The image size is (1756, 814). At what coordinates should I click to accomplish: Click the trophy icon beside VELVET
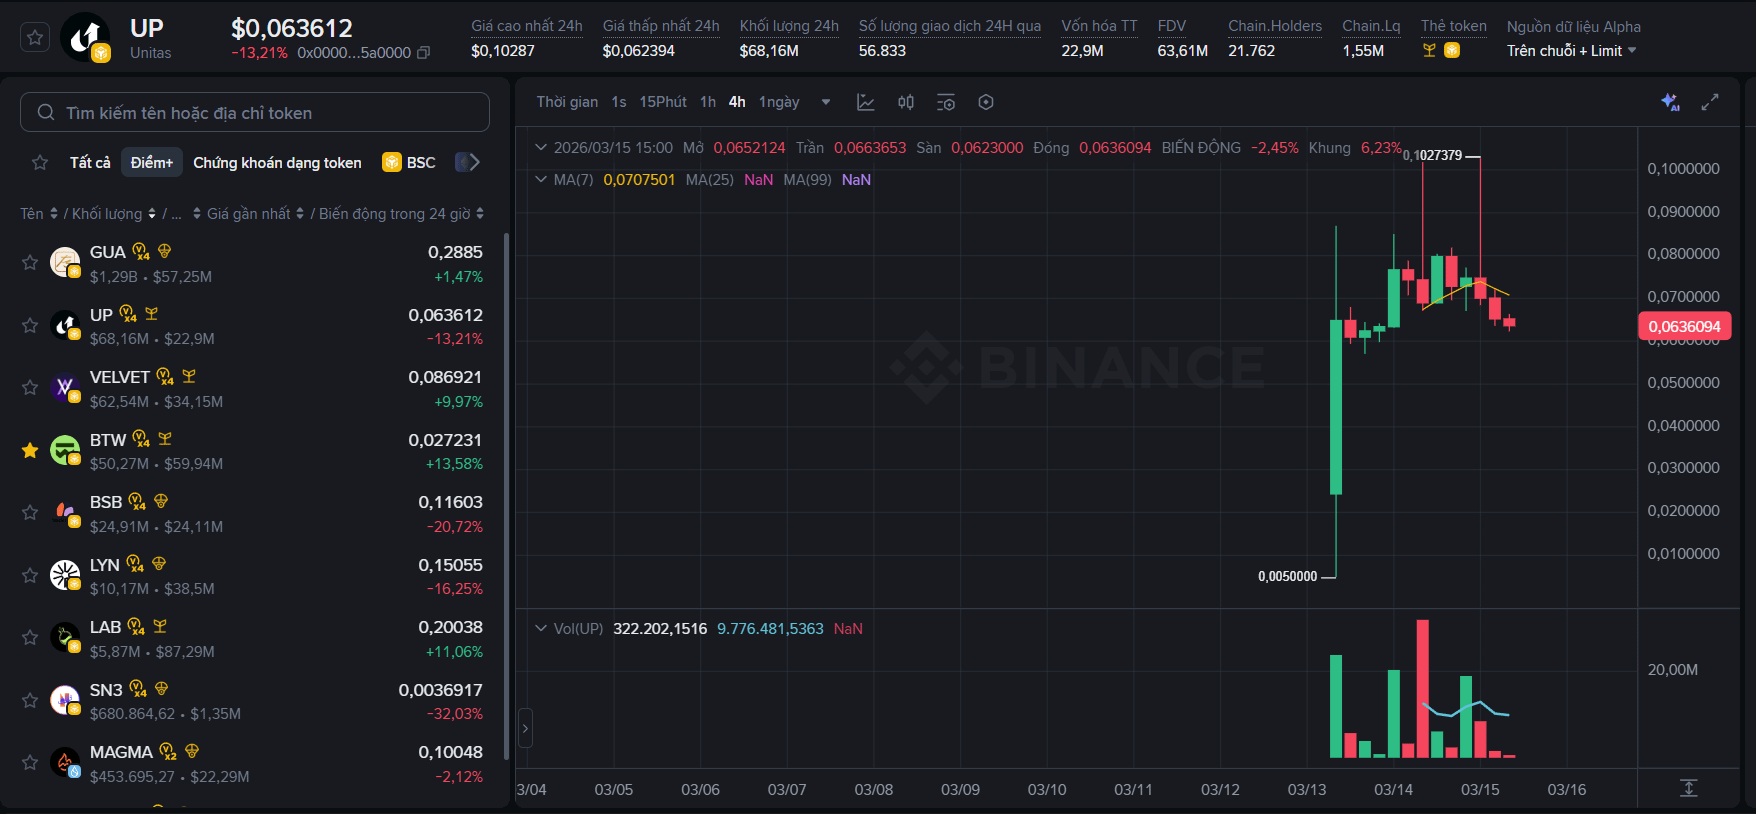[x=189, y=376]
